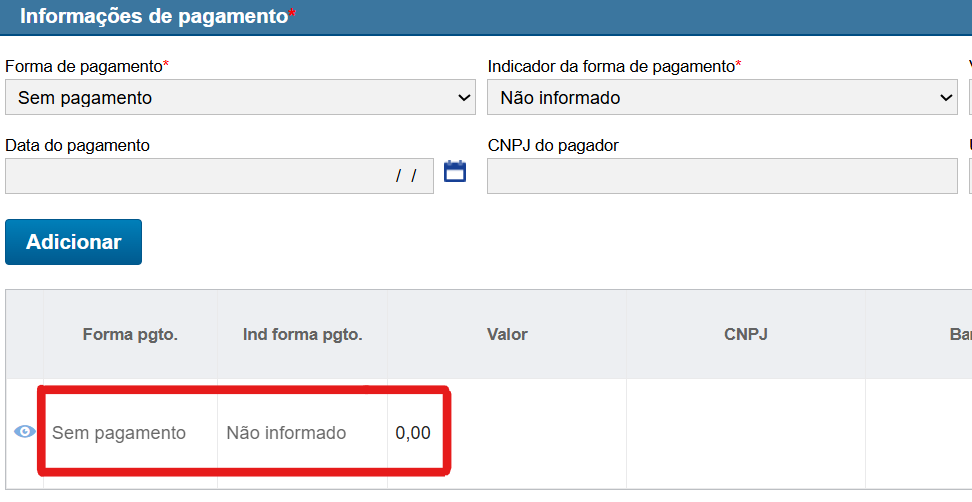Click the Não informado cell in table row
The height and width of the screenshot is (502, 972).
click(286, 433)
